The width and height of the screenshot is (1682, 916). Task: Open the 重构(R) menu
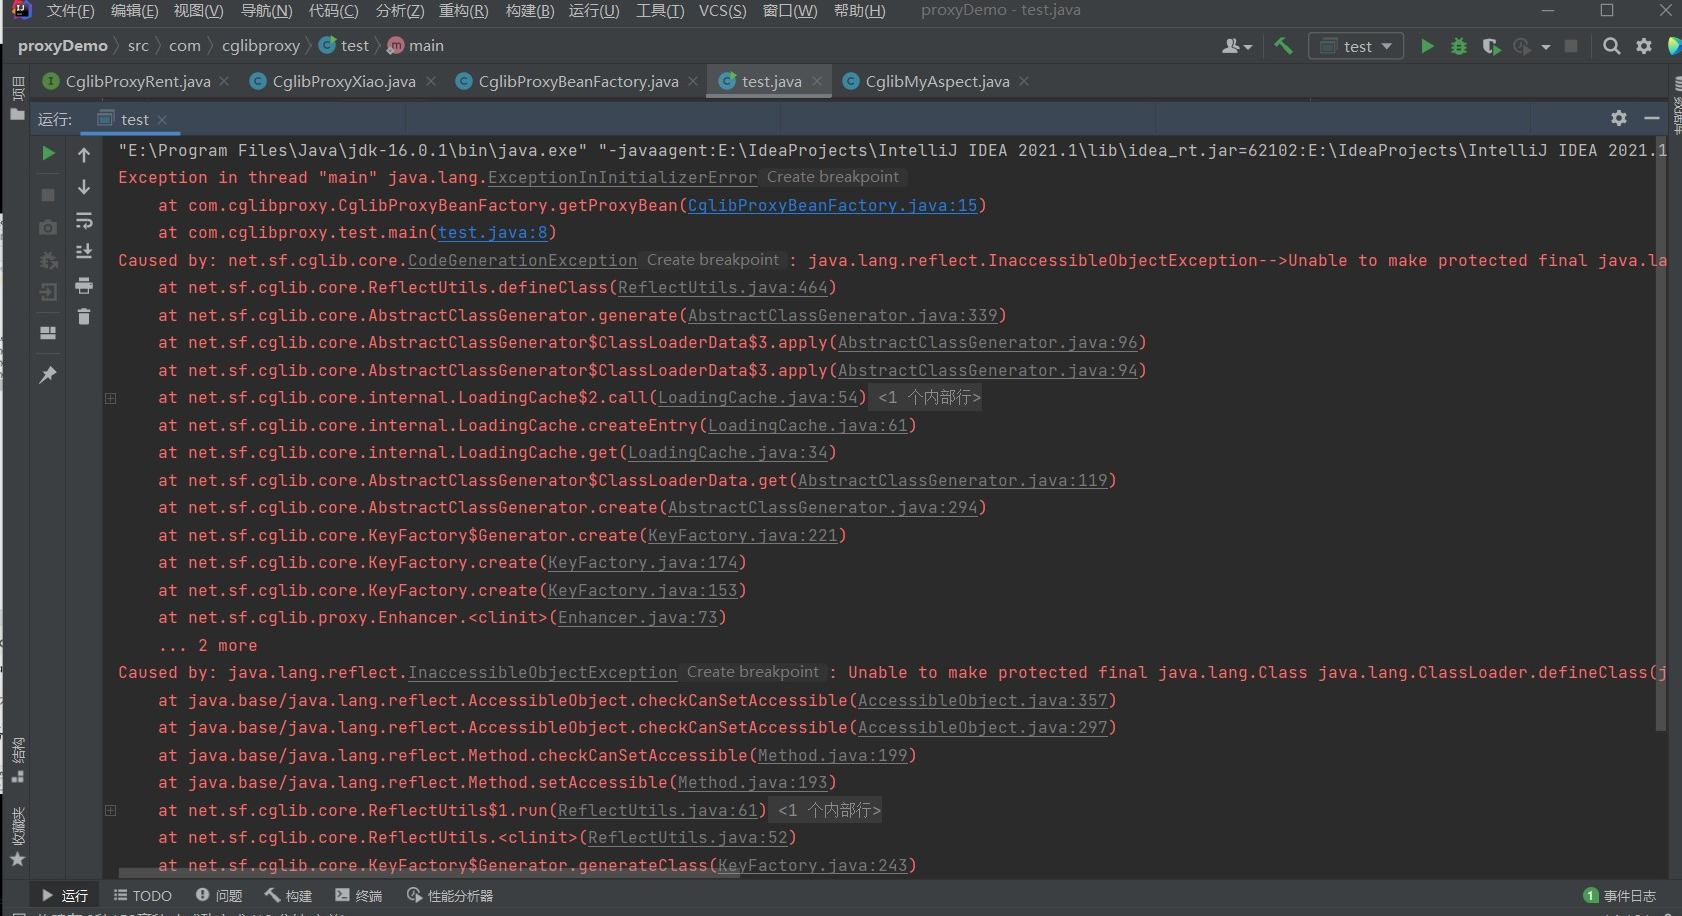pyautogui.click(x=463, y=11)
